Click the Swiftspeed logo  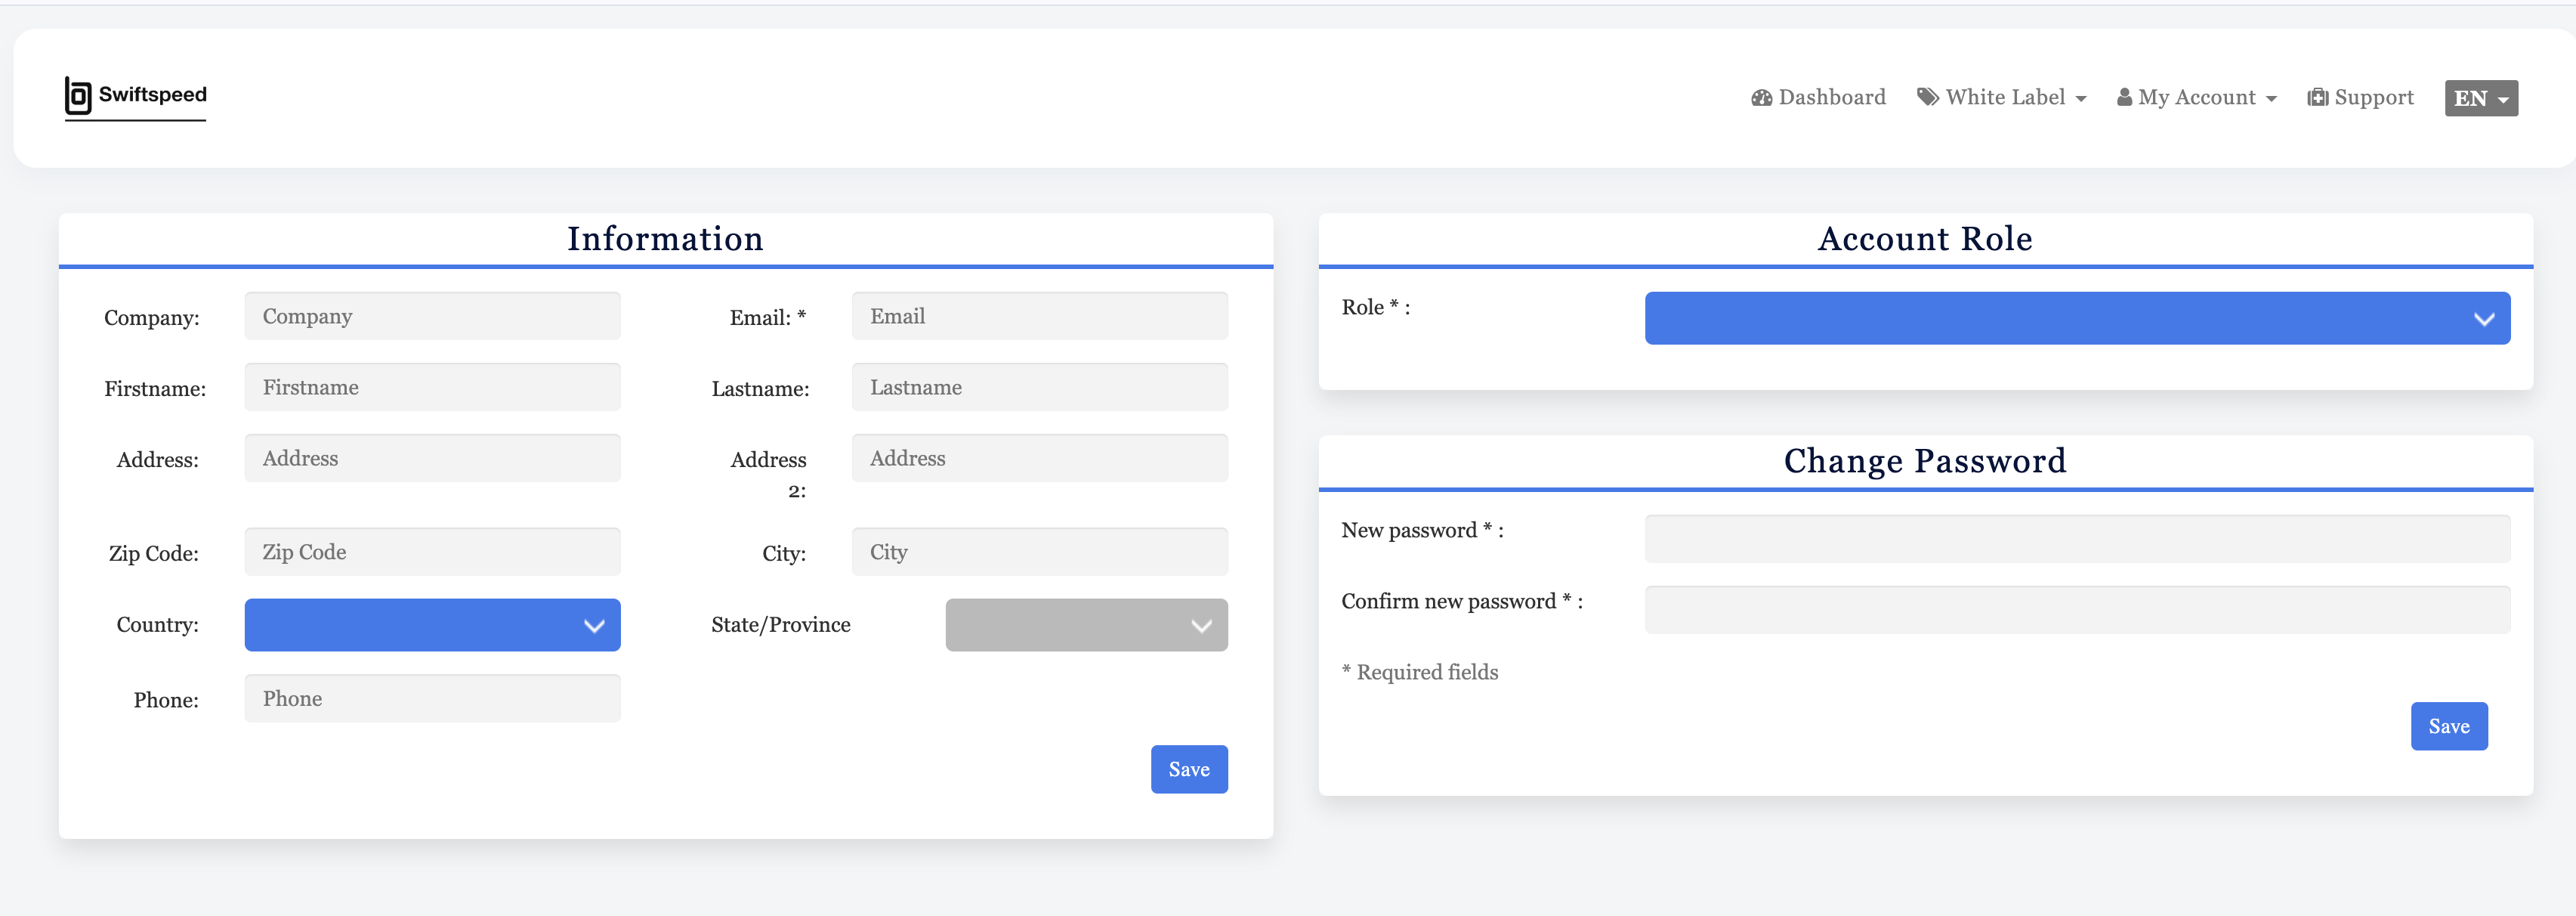135,96
